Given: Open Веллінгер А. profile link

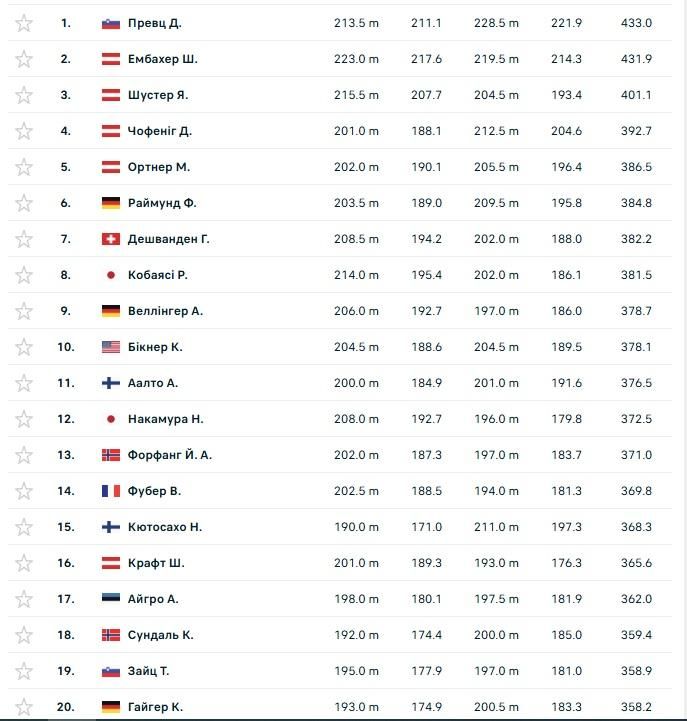Looking at the screenshot, I should (x=165, y=311).
